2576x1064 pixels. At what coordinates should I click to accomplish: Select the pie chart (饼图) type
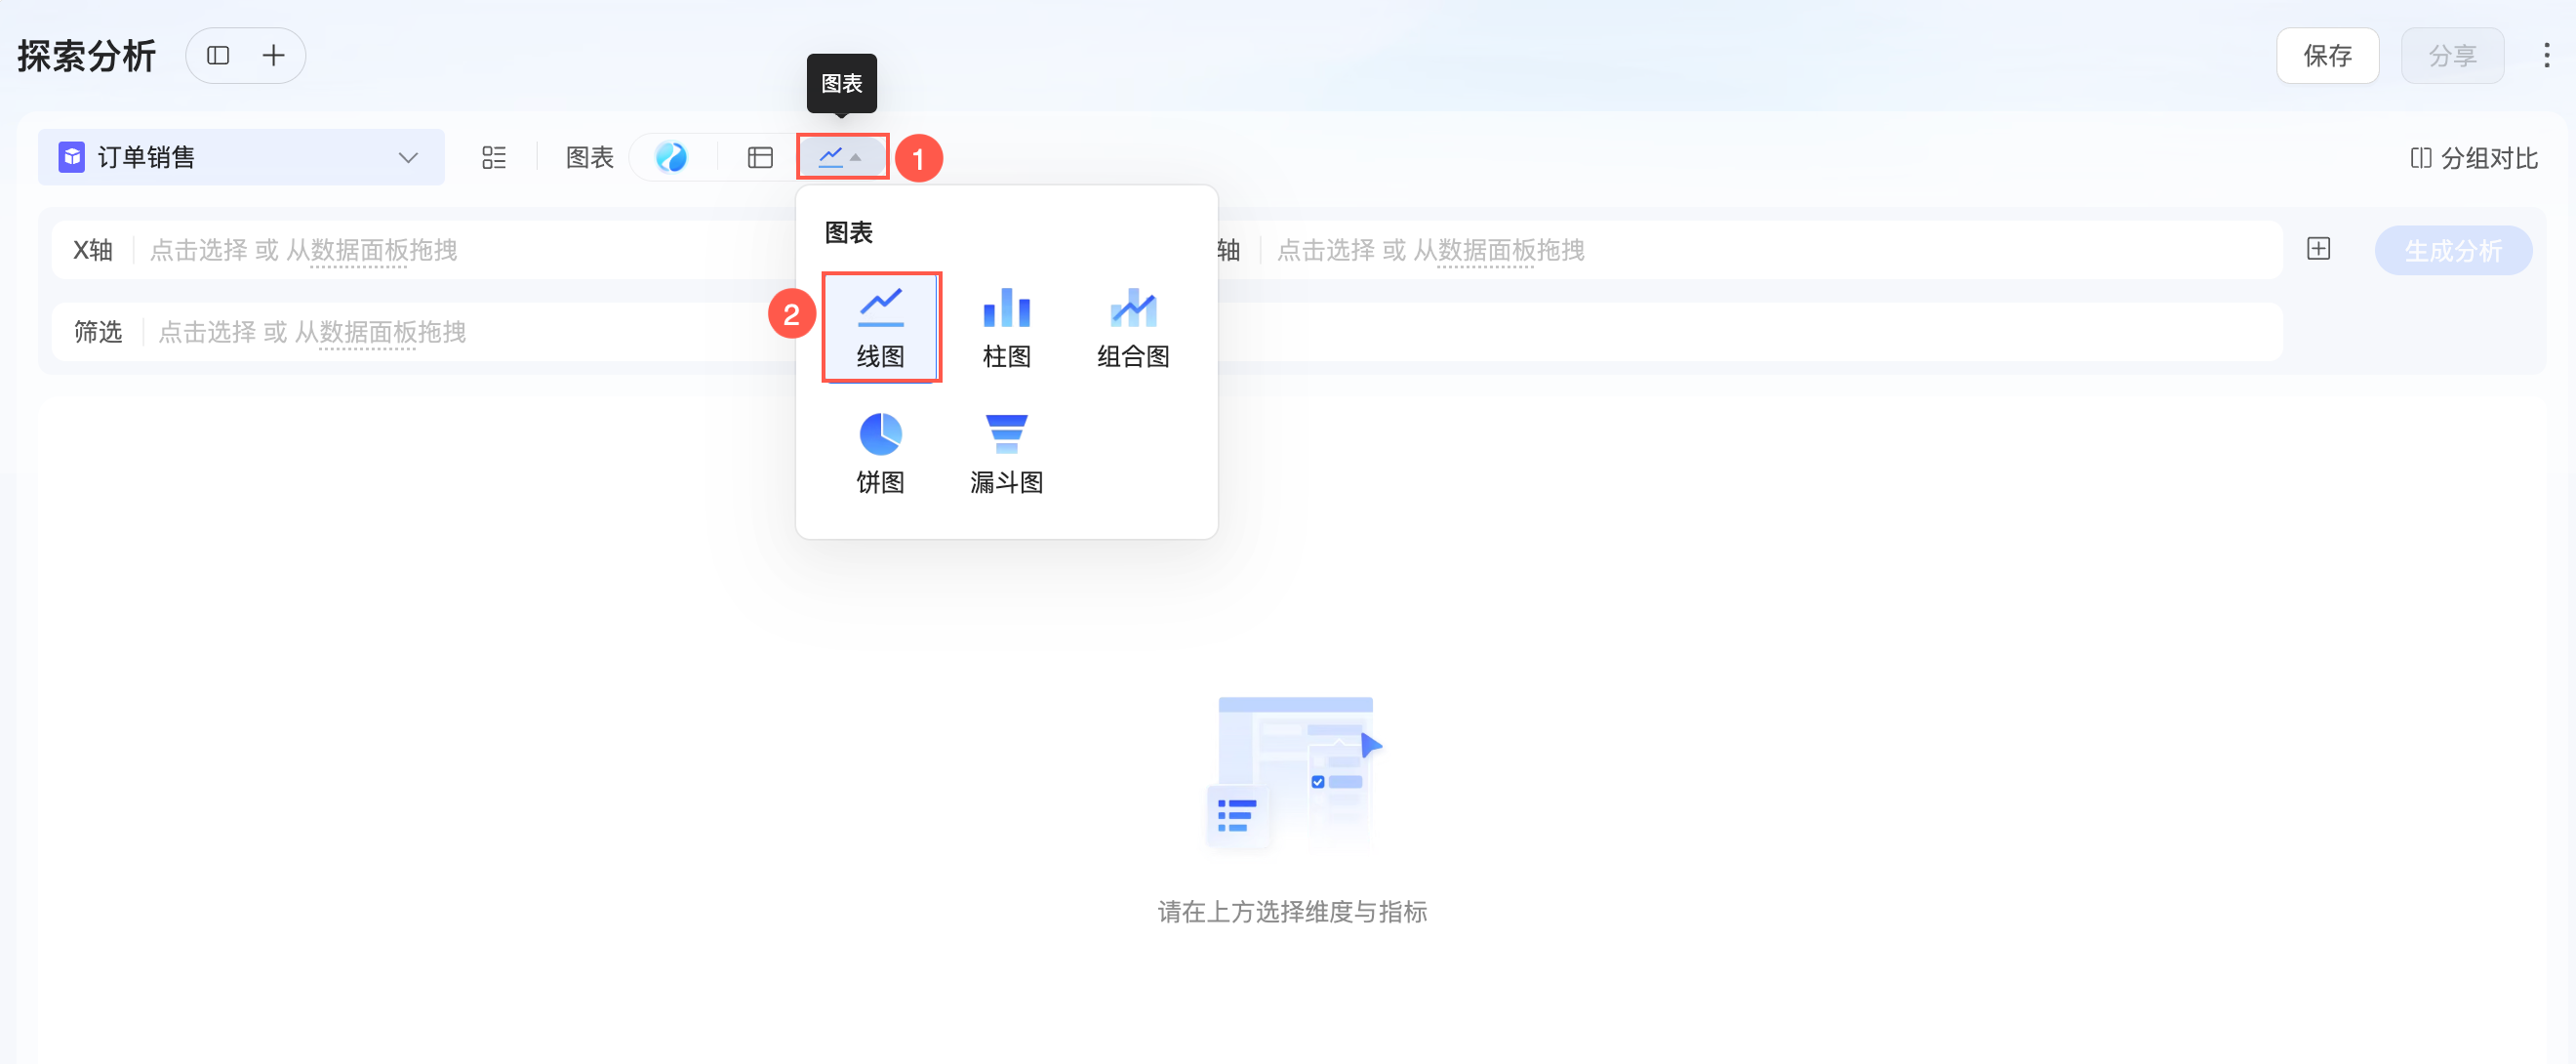point(880,453)
